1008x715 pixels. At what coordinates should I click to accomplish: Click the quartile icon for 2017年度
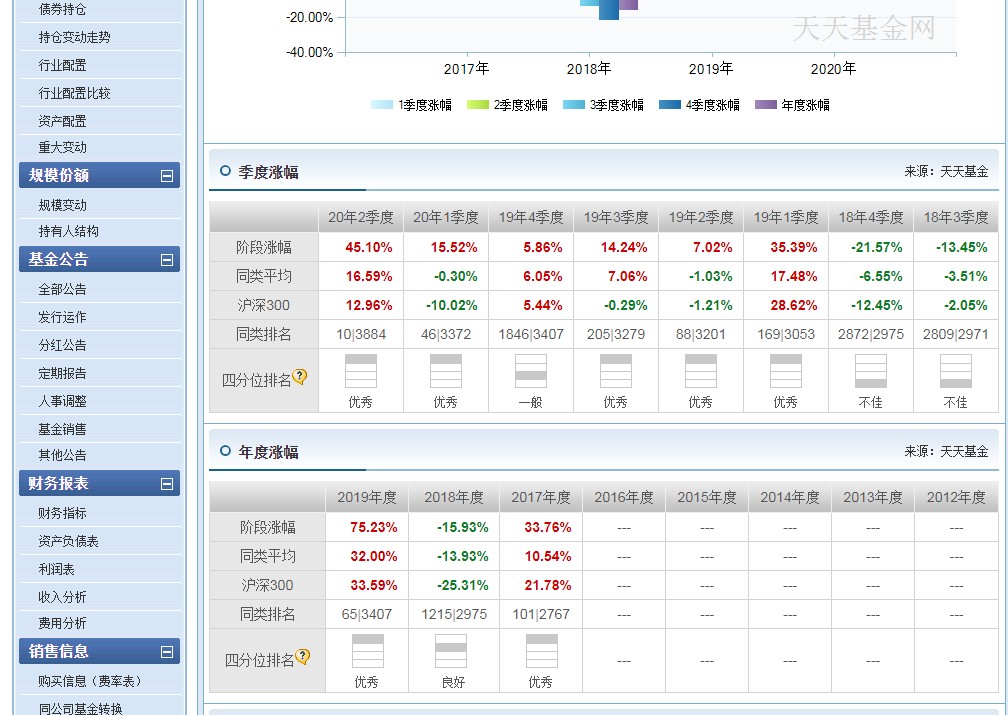coord(541,651)
